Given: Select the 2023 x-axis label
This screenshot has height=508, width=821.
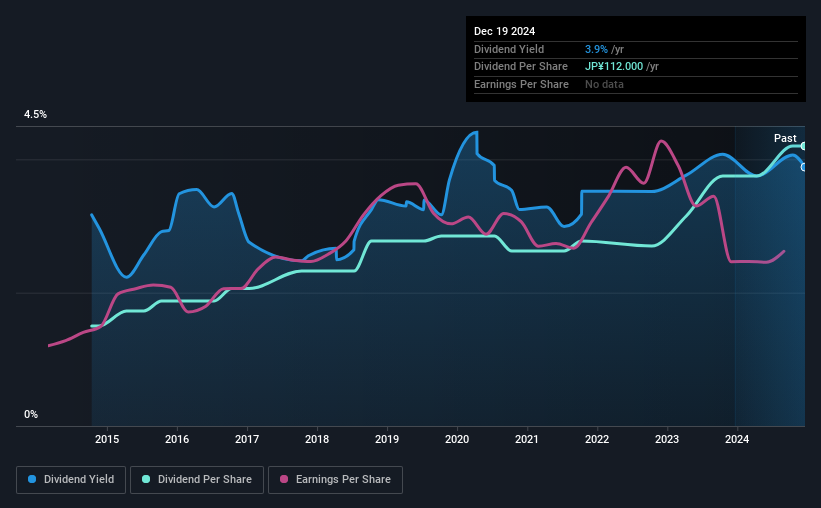Looking at the screenshot, I should (667, 439).
